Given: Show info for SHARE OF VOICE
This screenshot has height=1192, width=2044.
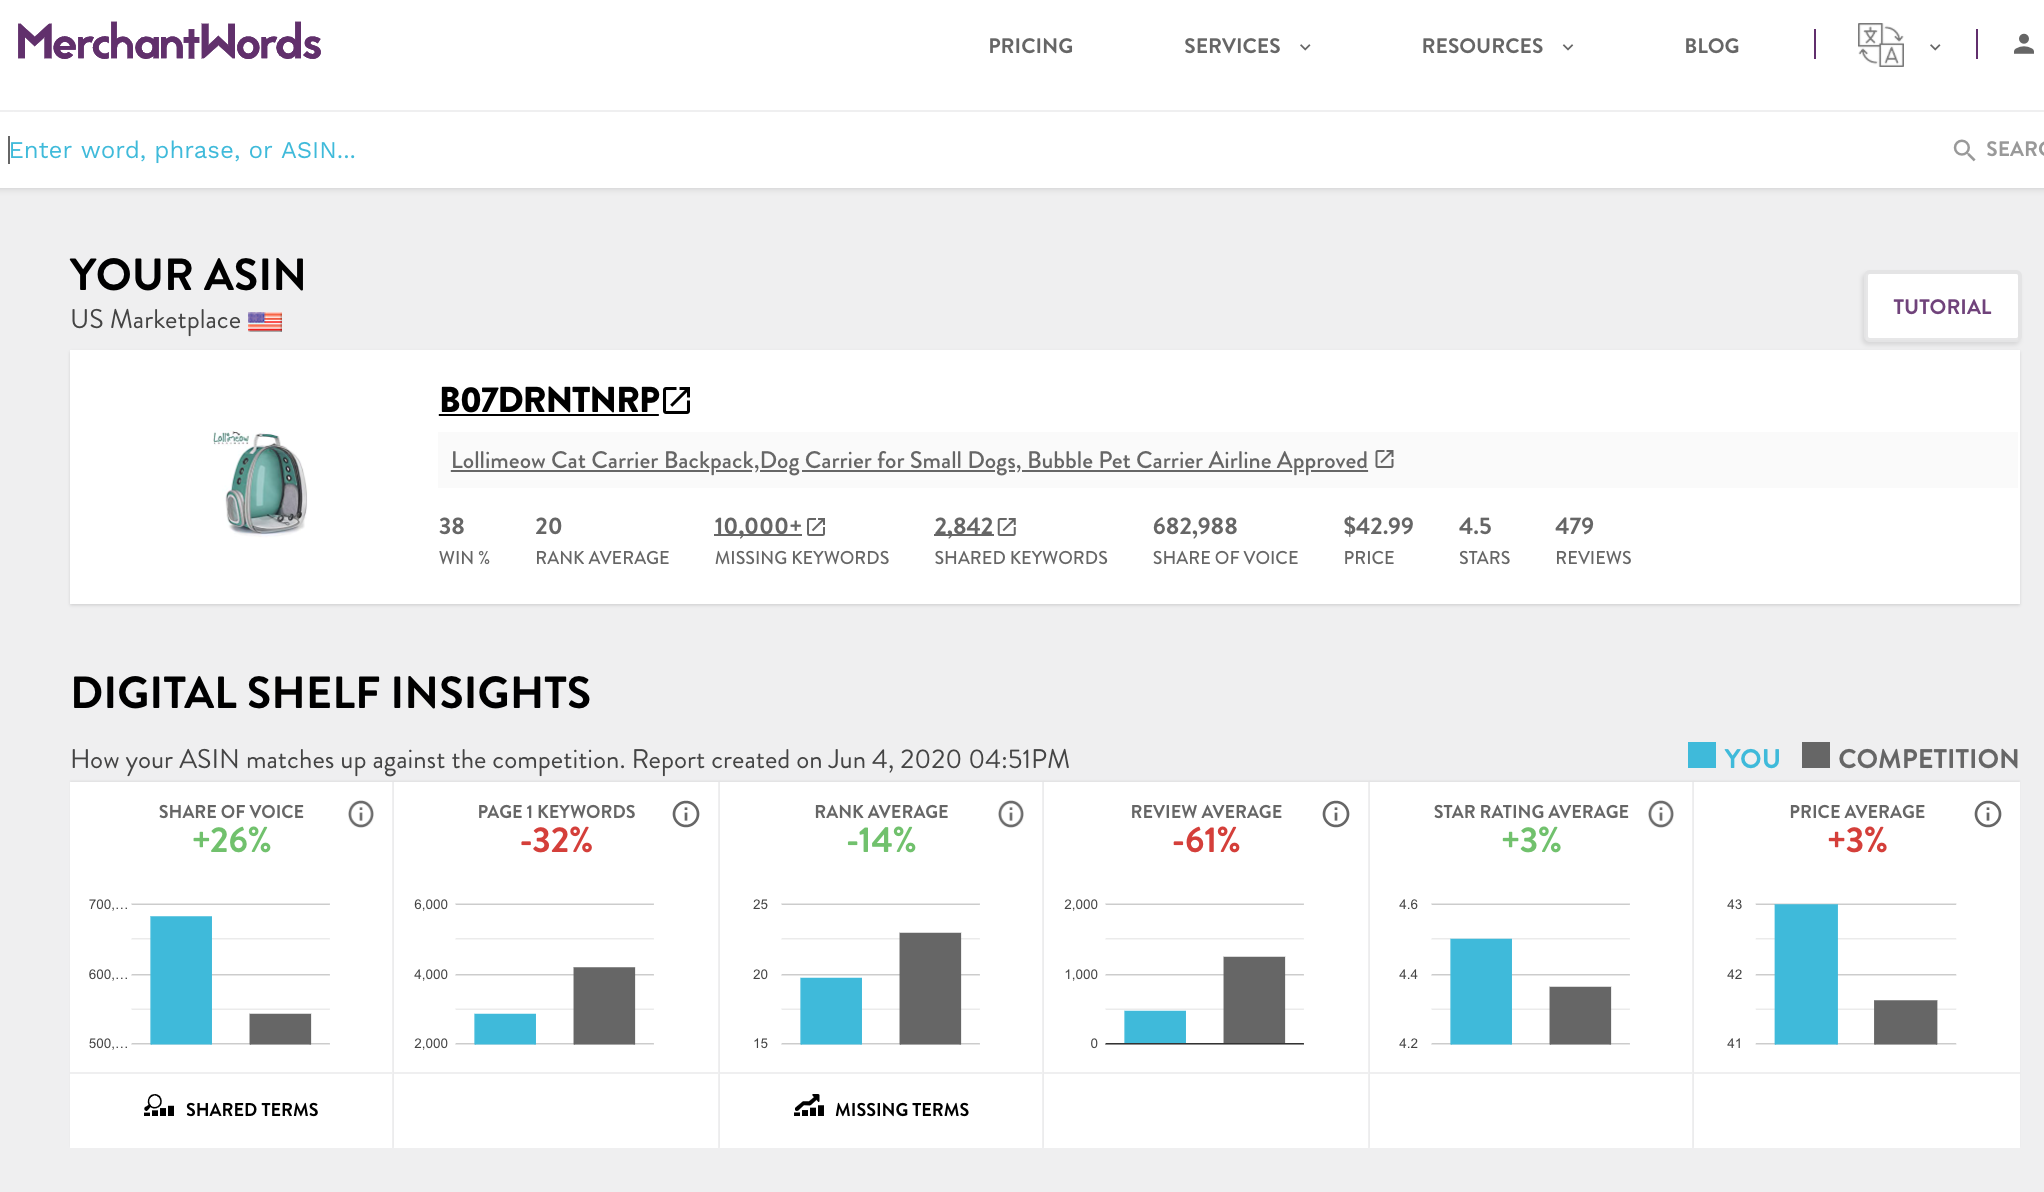Looking at the screenshot, I should (x=361, y=814).
